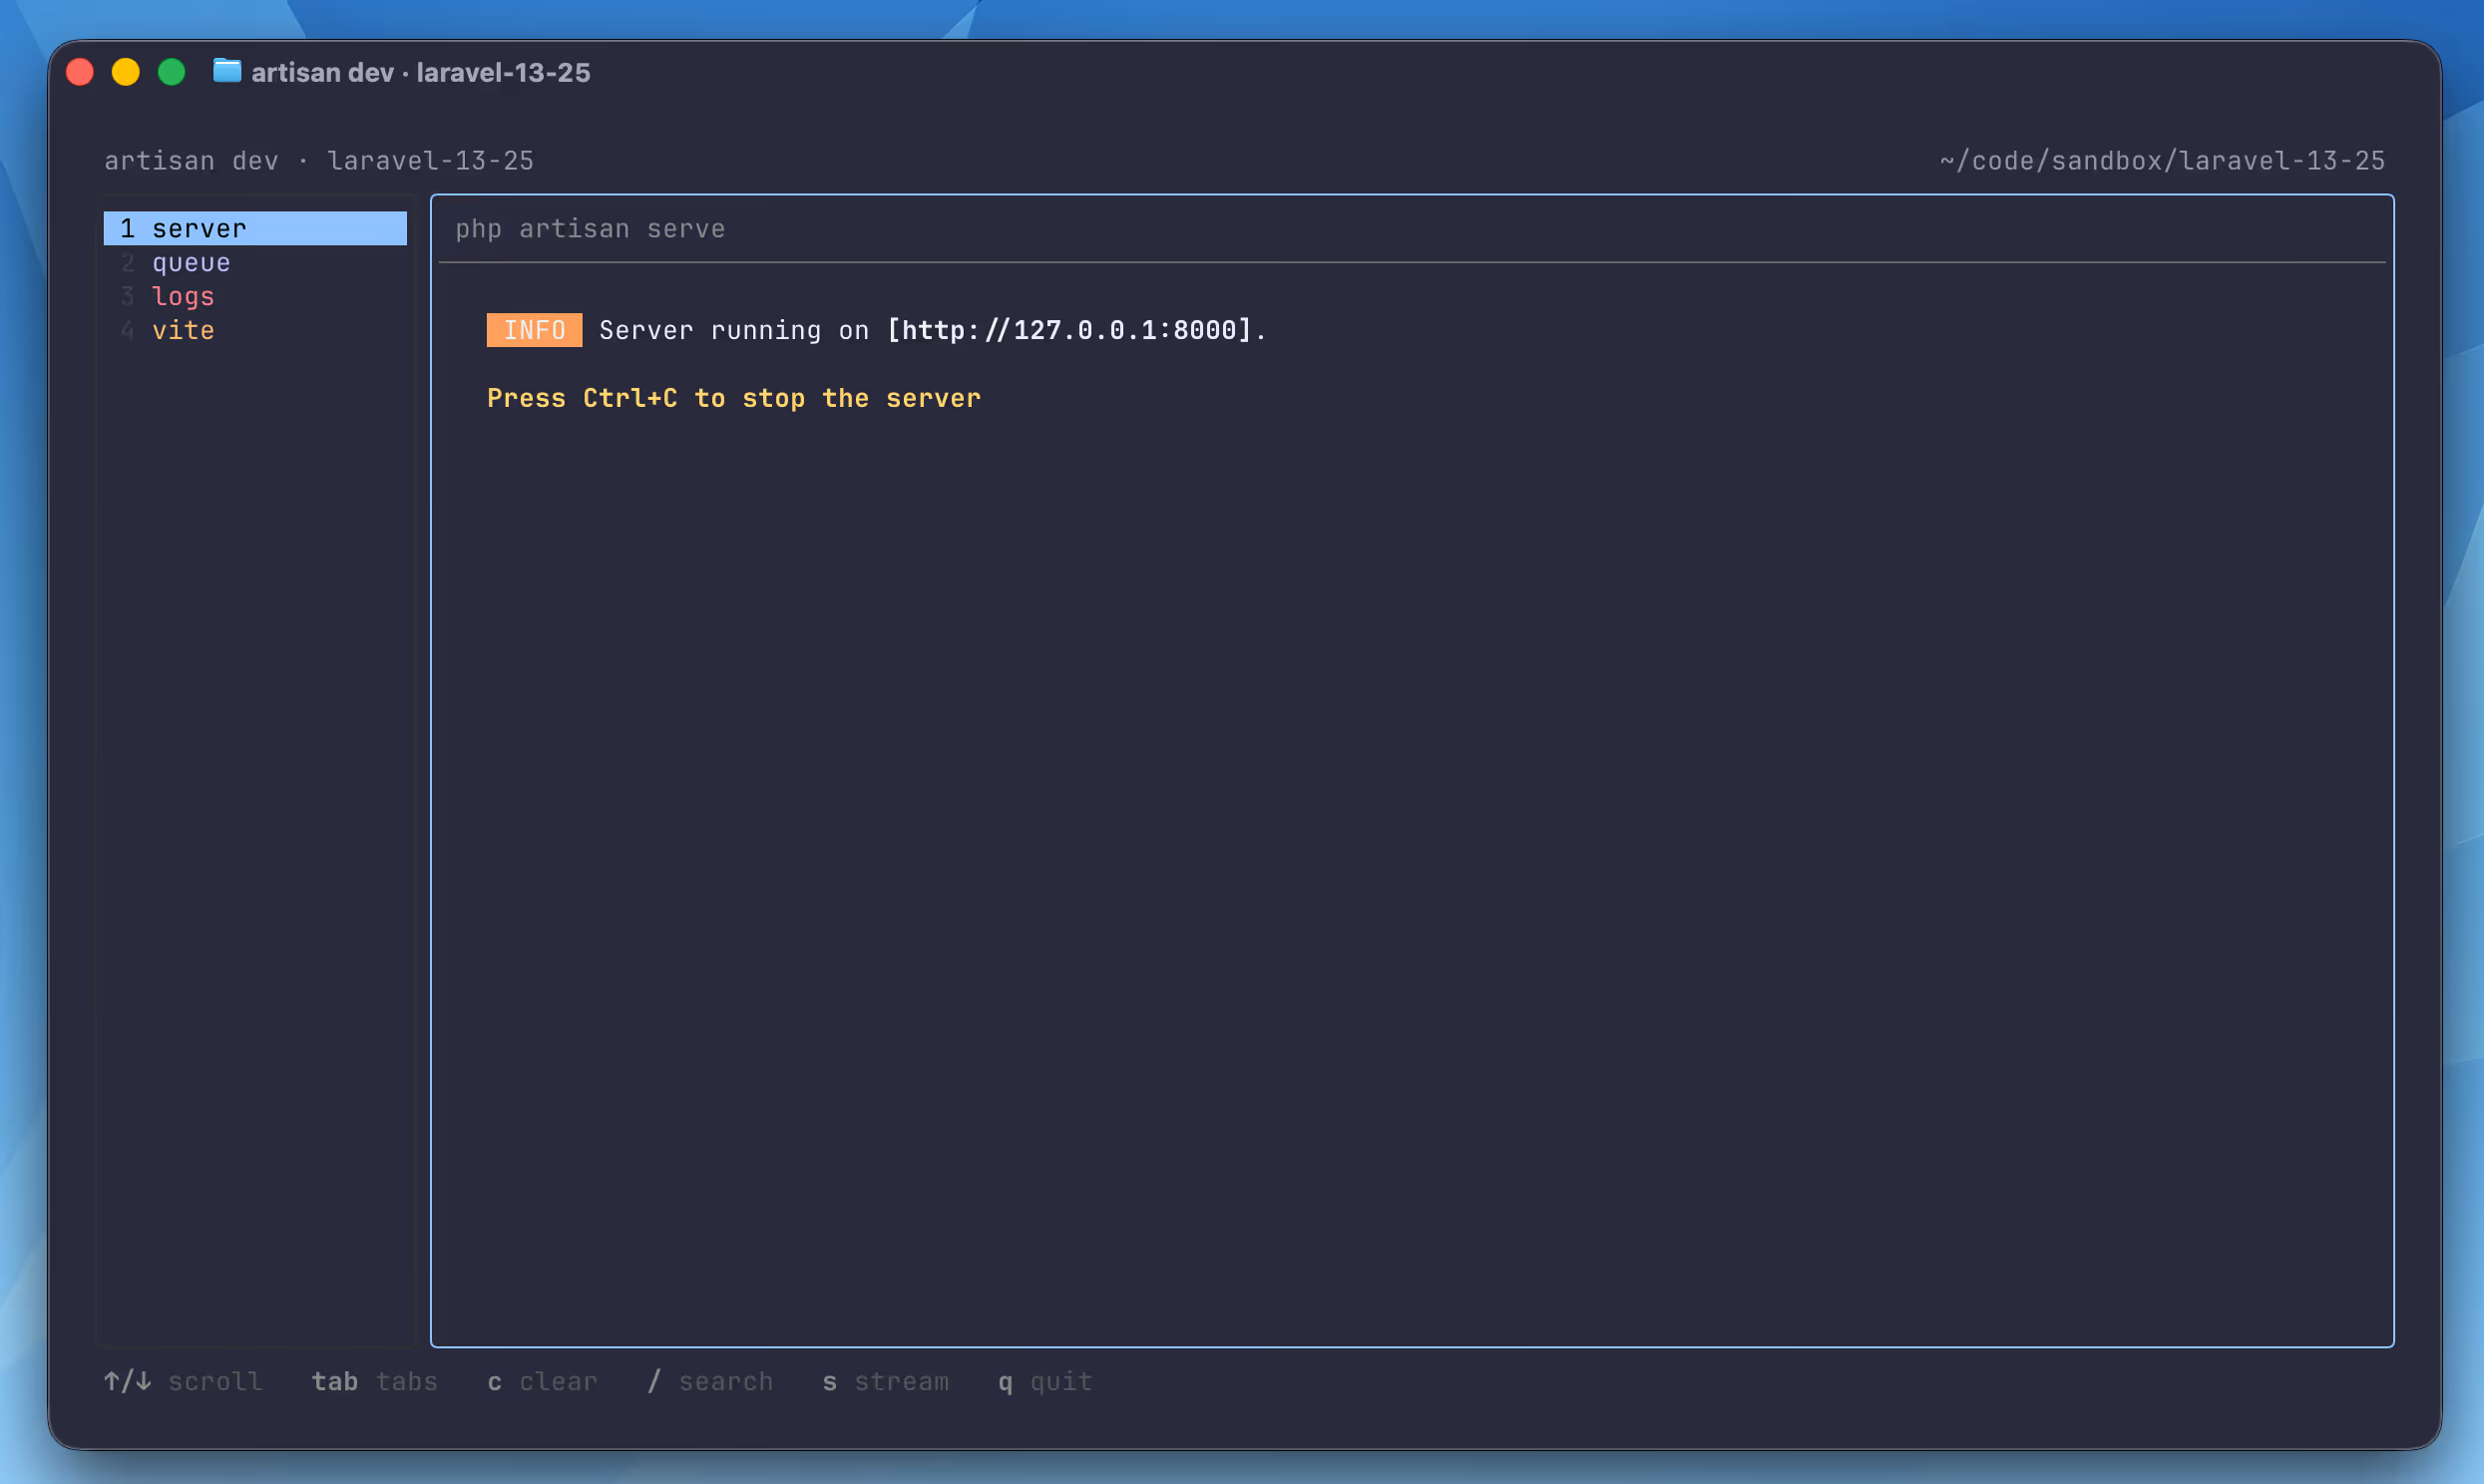Click the orange INFO badge
The width and height of the screenshot is (2484, 1484).
[534, 330]
